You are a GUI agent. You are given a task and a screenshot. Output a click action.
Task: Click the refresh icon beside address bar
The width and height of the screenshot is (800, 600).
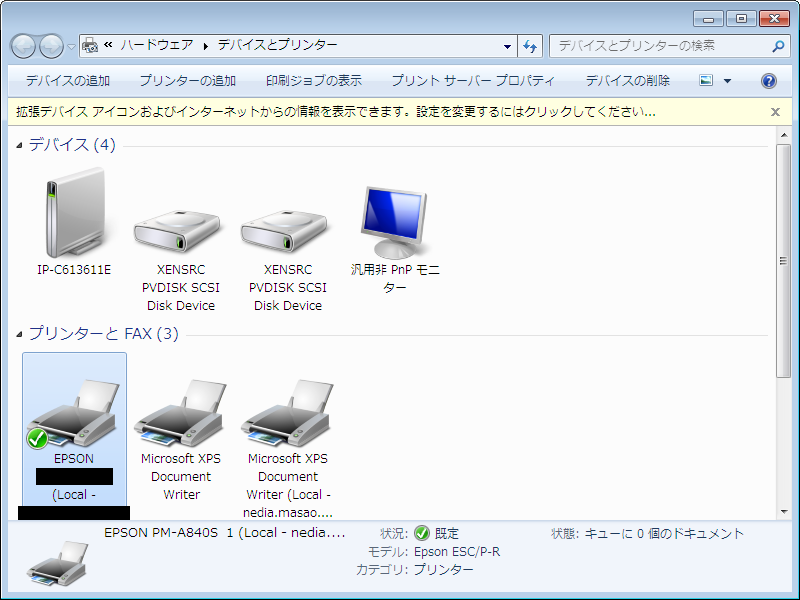pos(530,46)
